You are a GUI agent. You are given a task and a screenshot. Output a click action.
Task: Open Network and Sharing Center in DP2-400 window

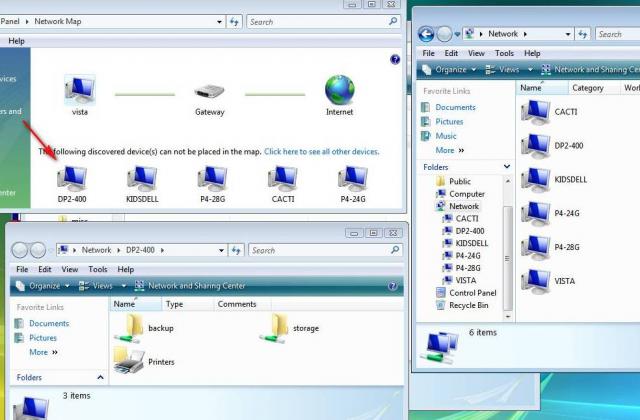[190, 286]
